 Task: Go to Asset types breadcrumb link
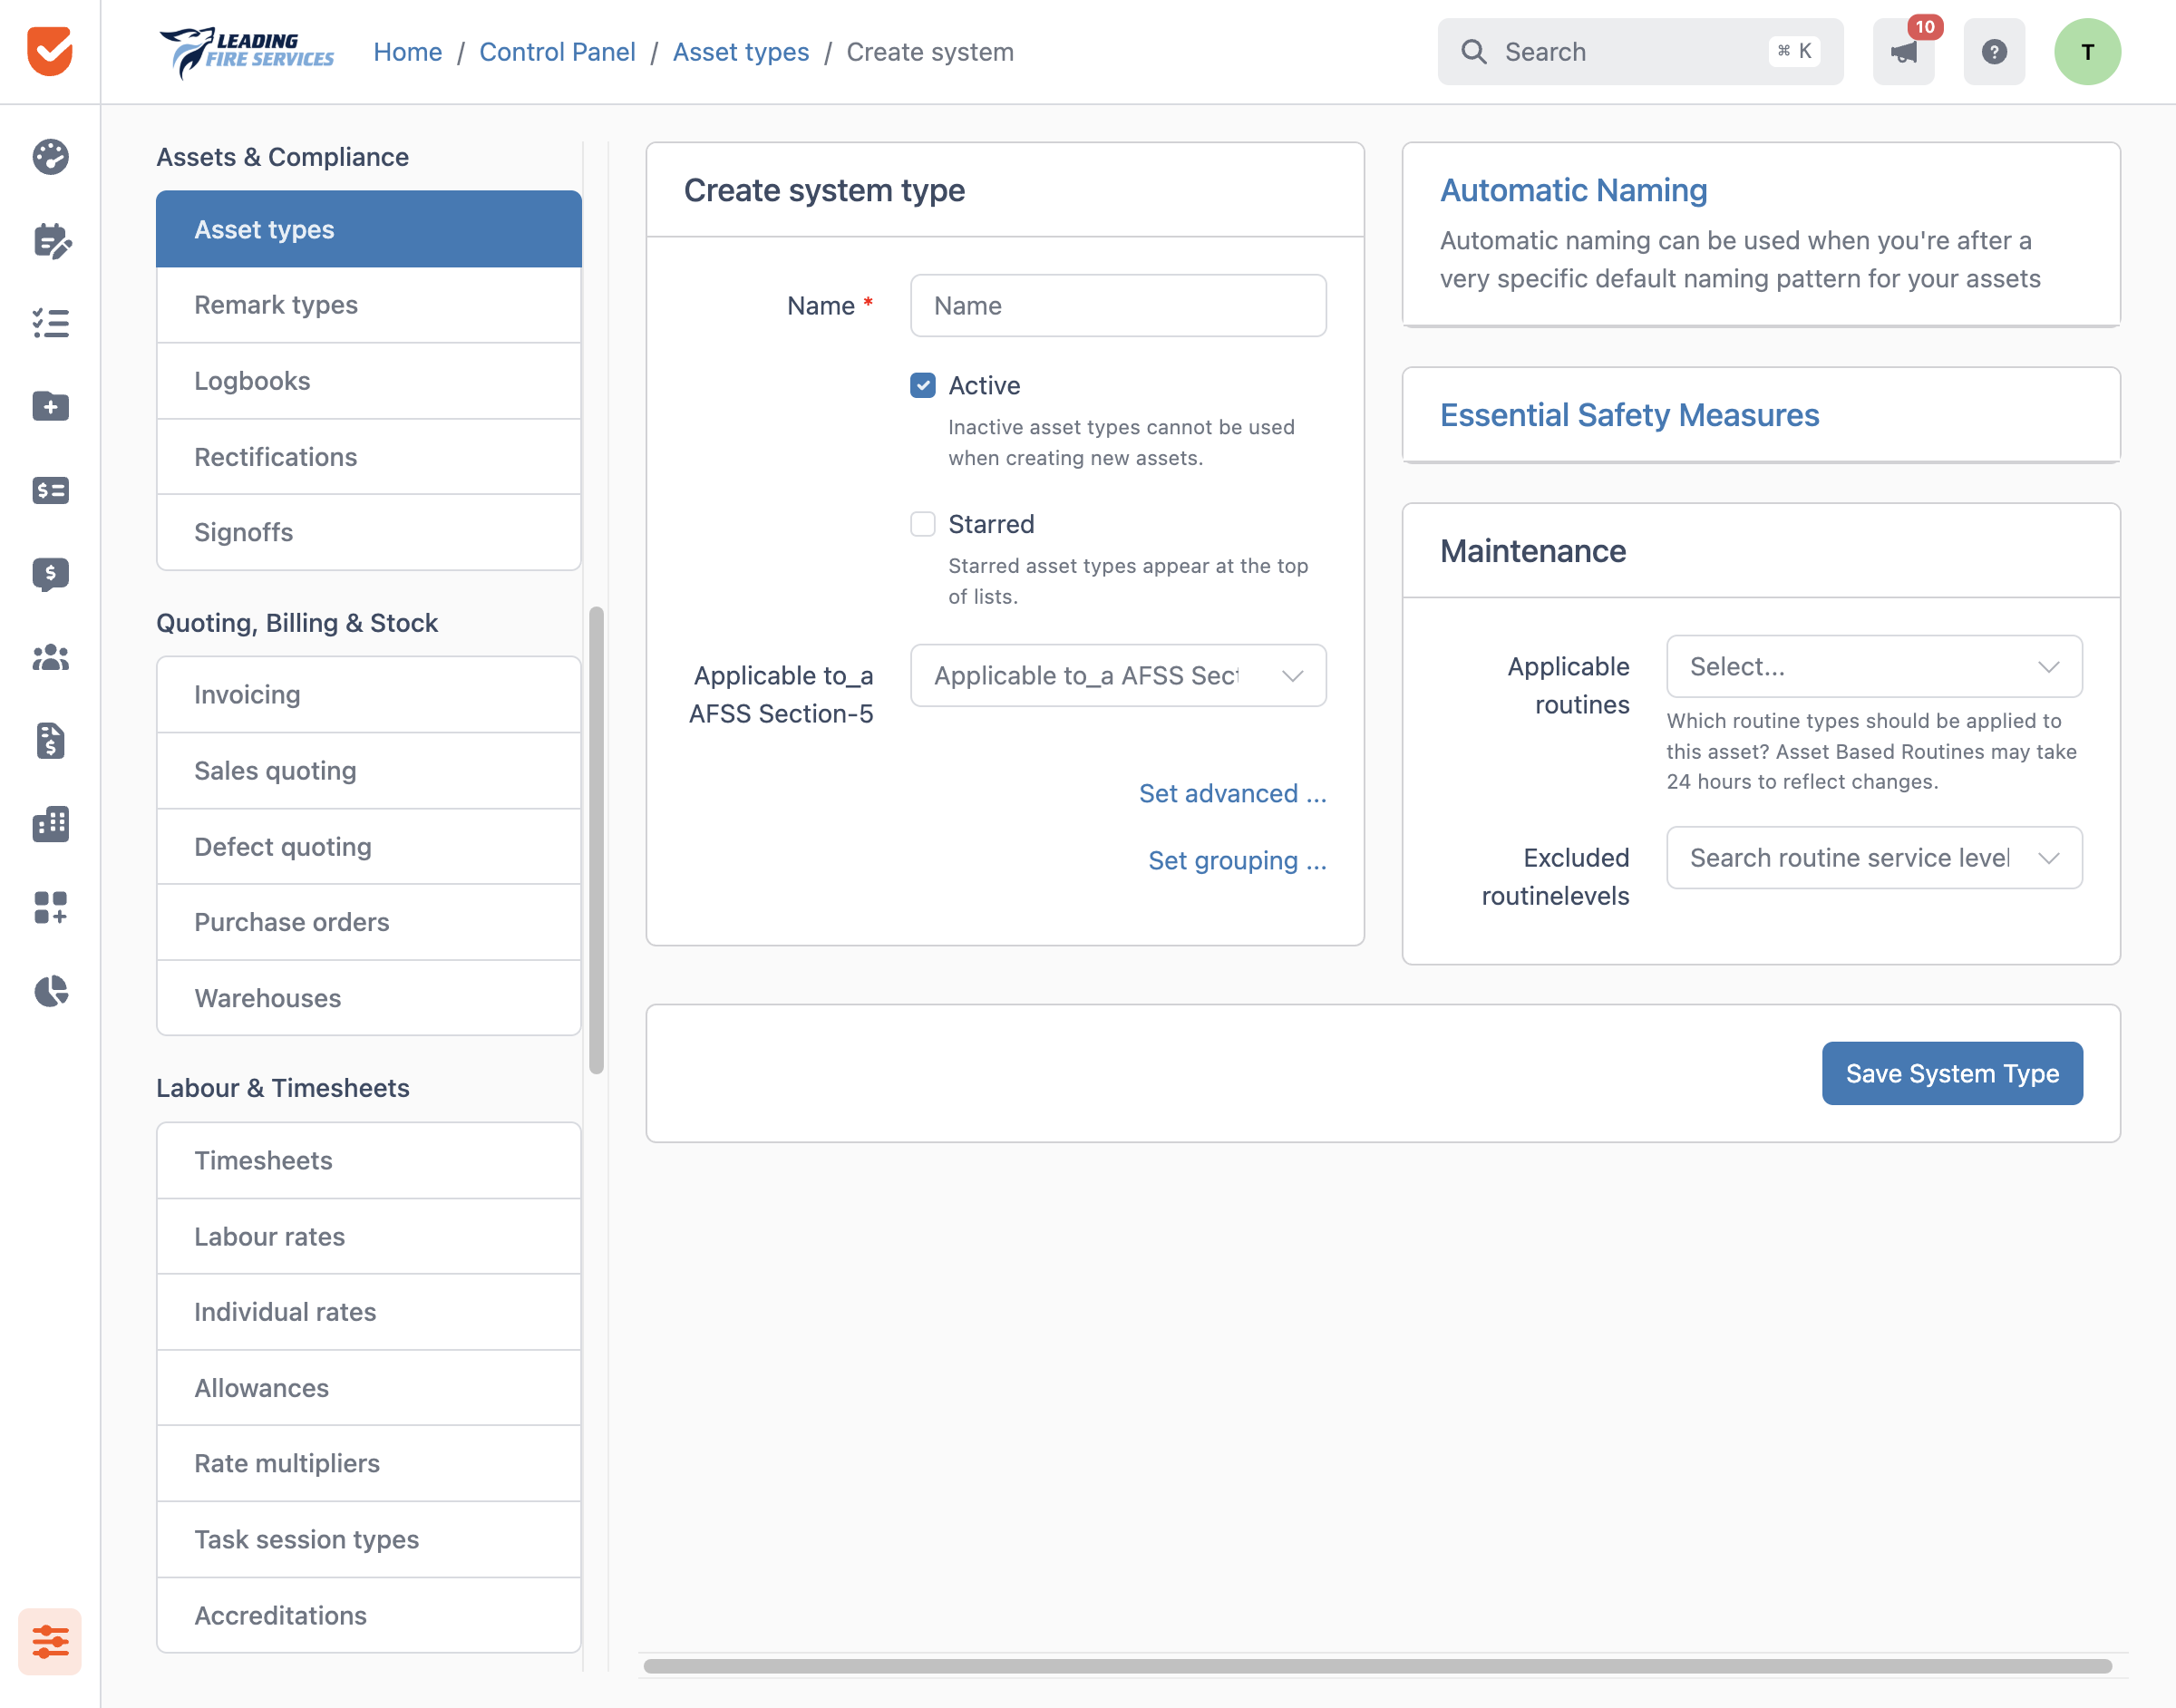pos(741,52)
